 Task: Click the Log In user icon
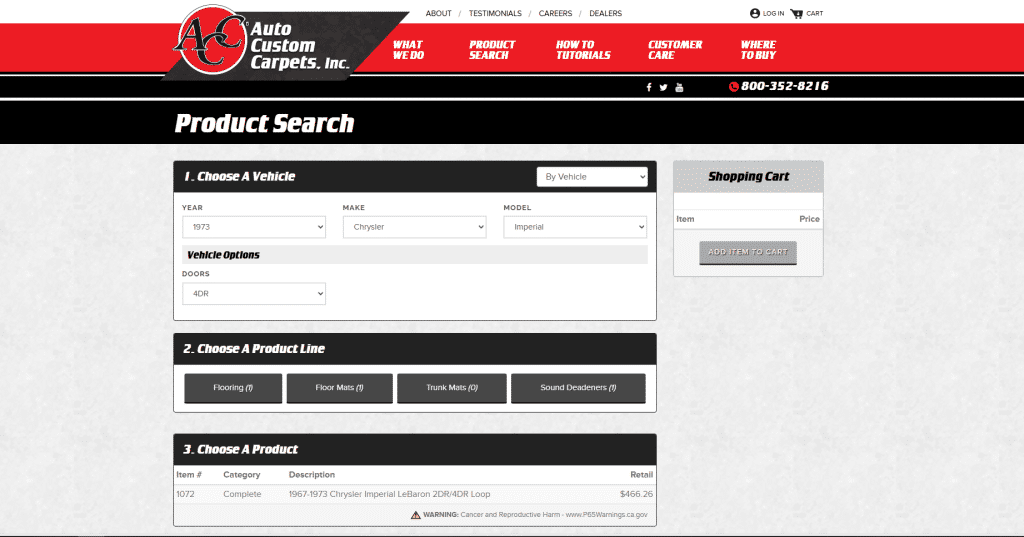(x=755, y=13)
